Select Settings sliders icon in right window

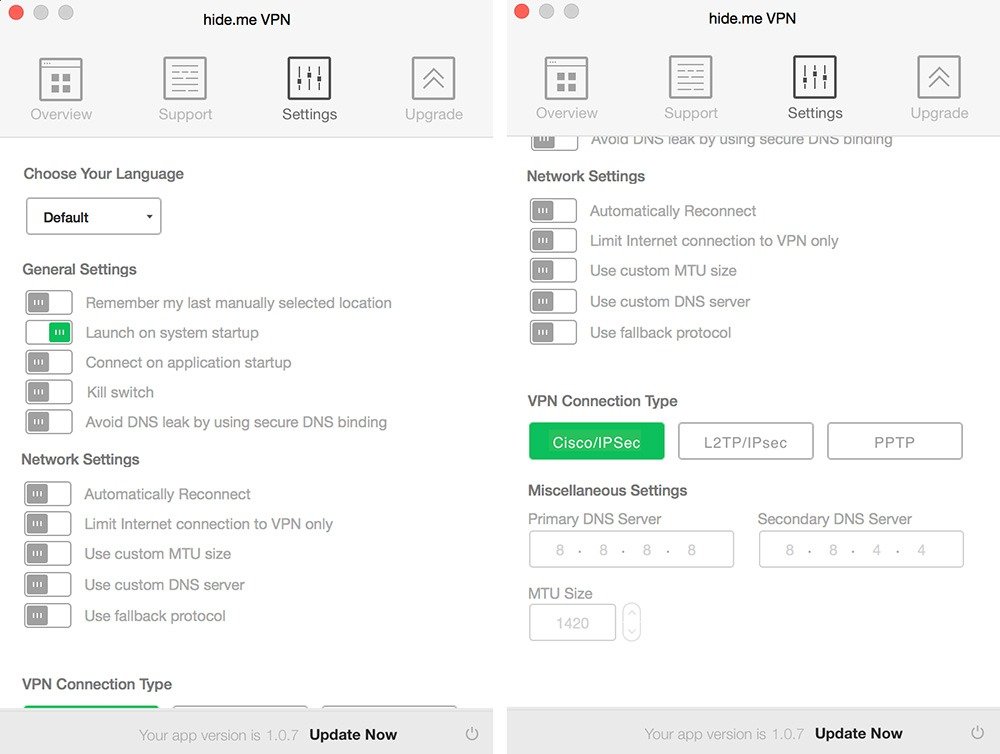pos(815,77)
